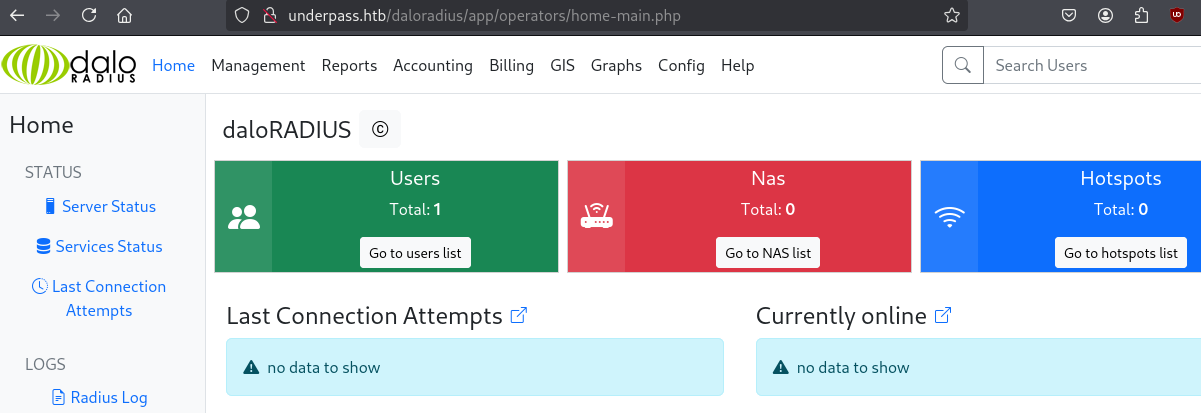The width and height of the screenshot is (1201, 413).
Task: Bookmark this page with star icon
Action: [x=952, y=16]
